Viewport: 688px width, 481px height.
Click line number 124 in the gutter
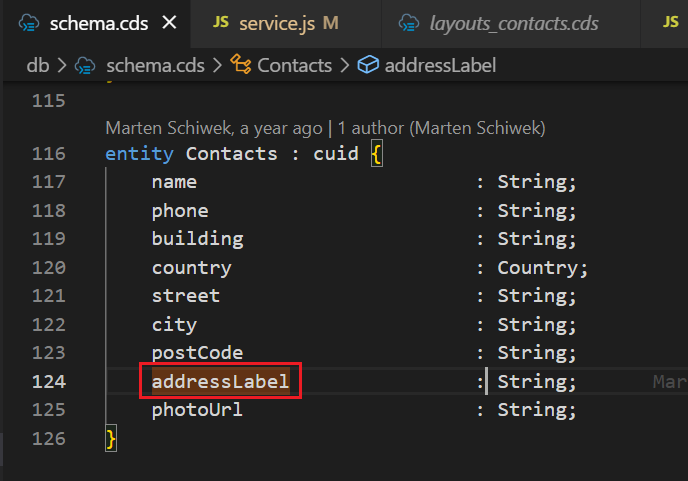(49, 382)
